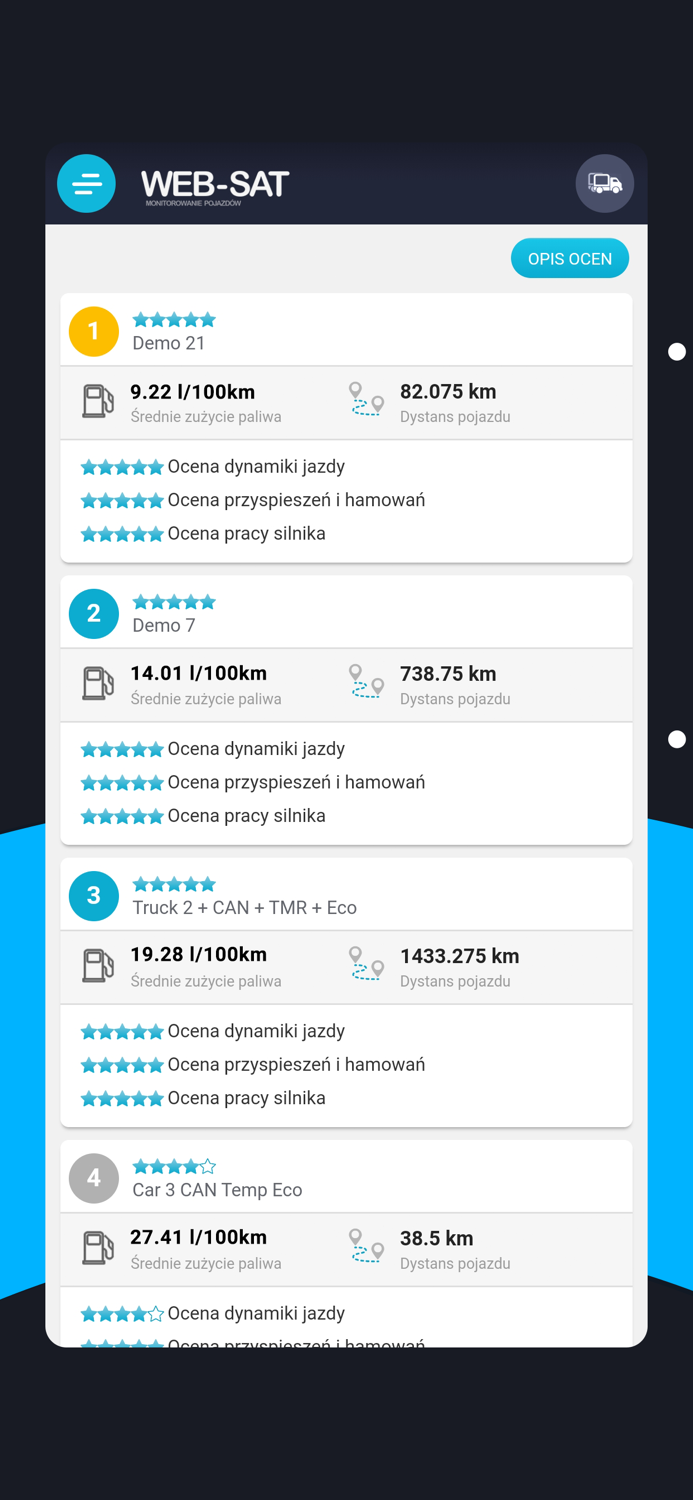Expand the Demo 21 vehicle card
693x1500 pixels.
(346, 331)
